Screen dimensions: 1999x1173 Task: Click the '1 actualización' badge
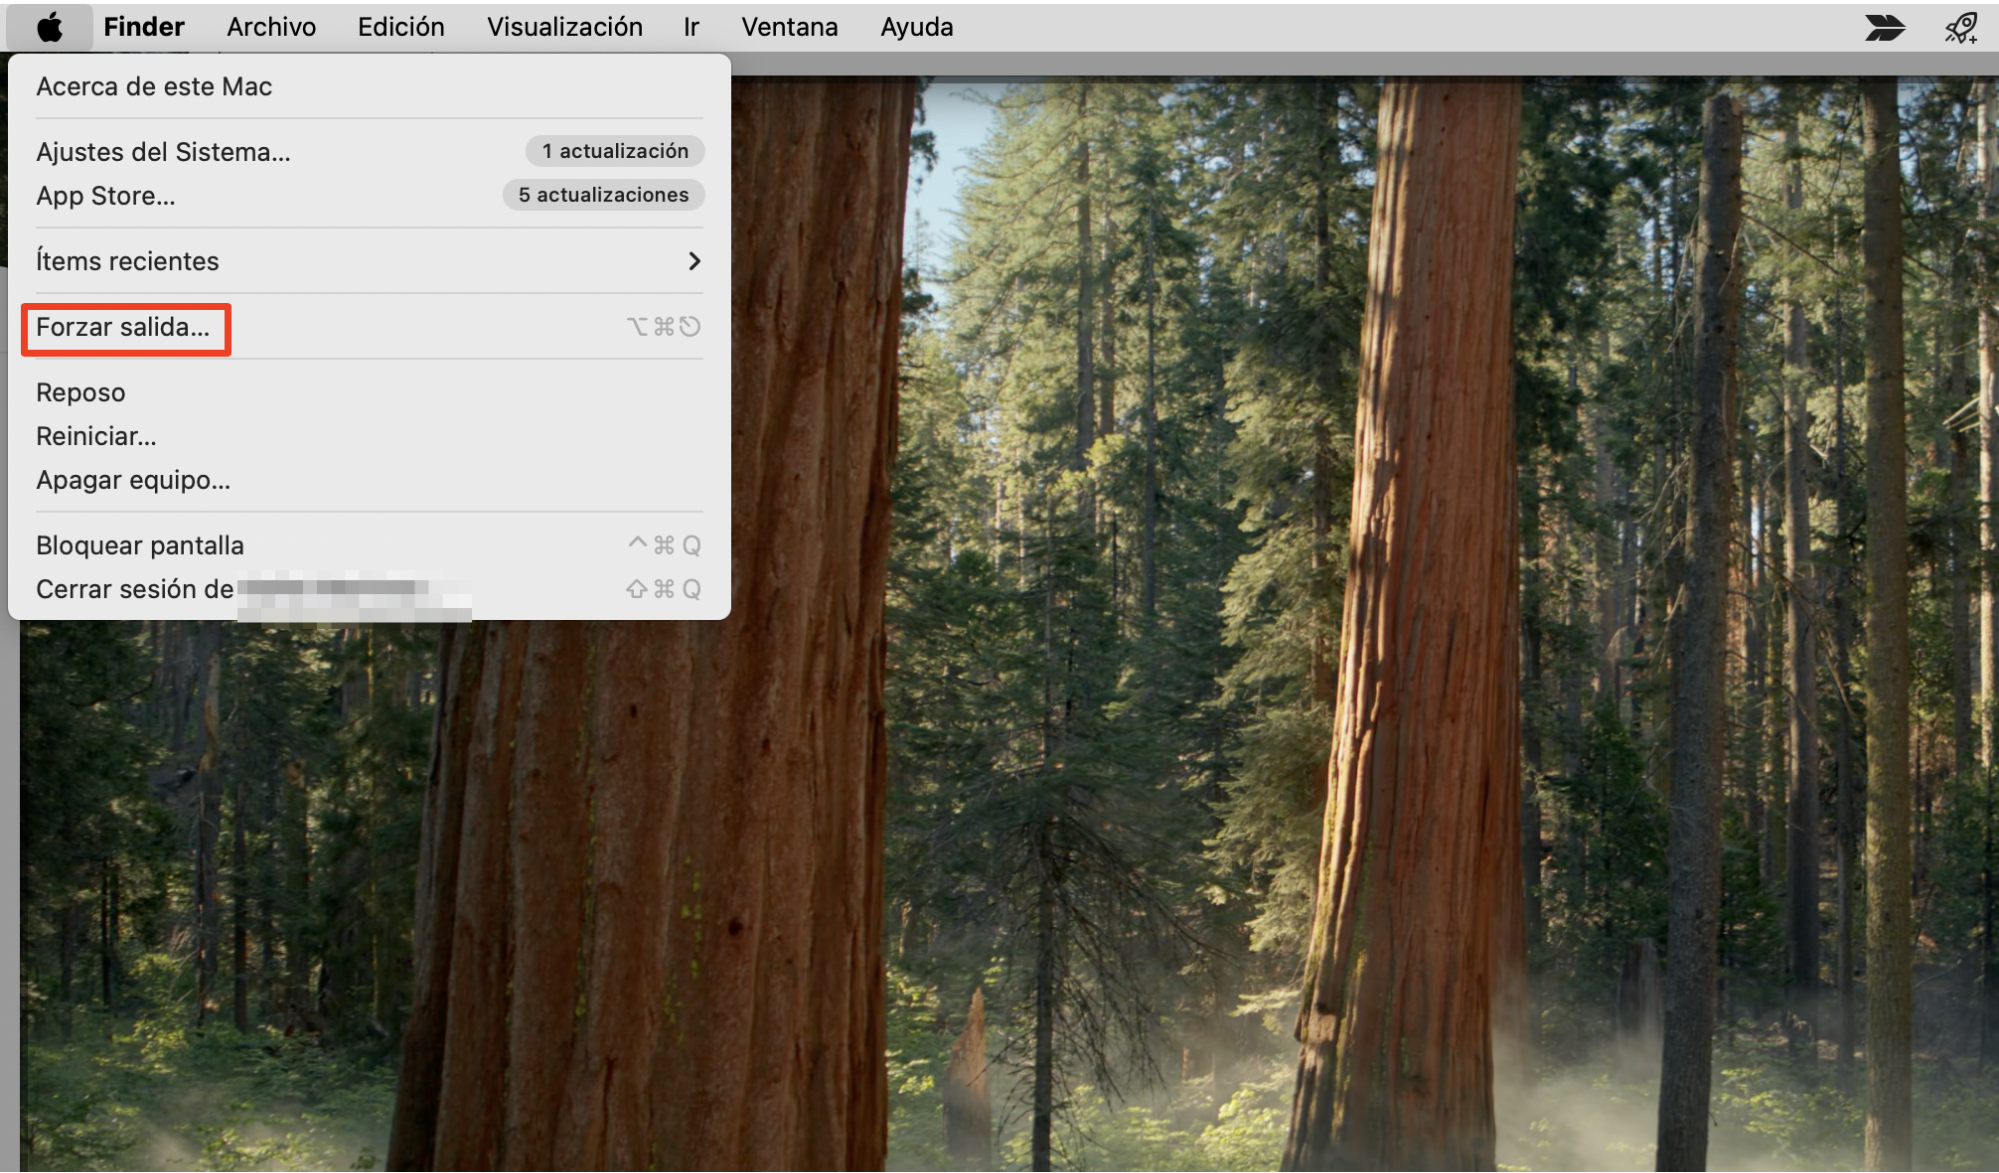pos(615,151)
